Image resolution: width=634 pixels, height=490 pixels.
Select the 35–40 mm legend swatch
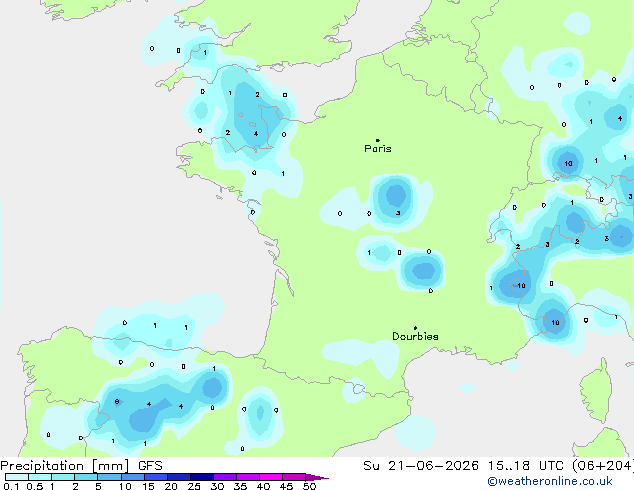247,477
